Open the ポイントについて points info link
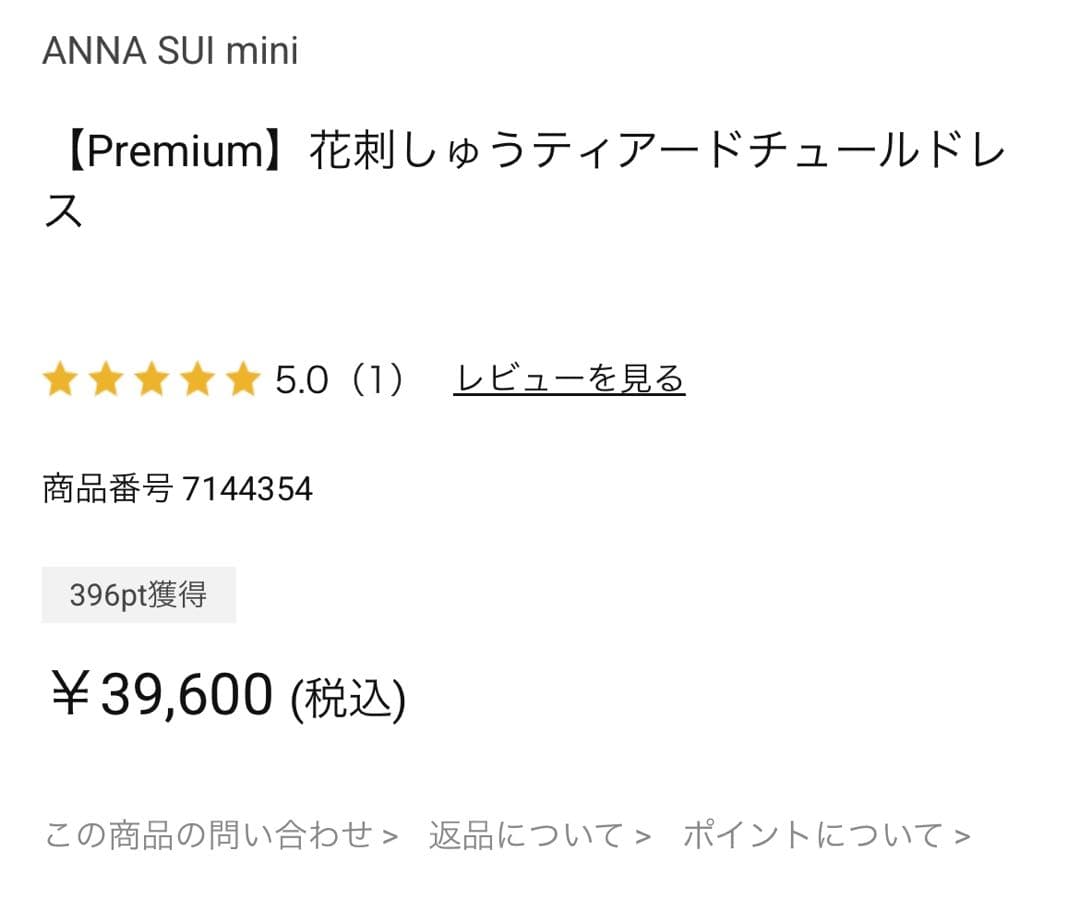The width and height of the screenshot is (1080, 924). point(813,835)
